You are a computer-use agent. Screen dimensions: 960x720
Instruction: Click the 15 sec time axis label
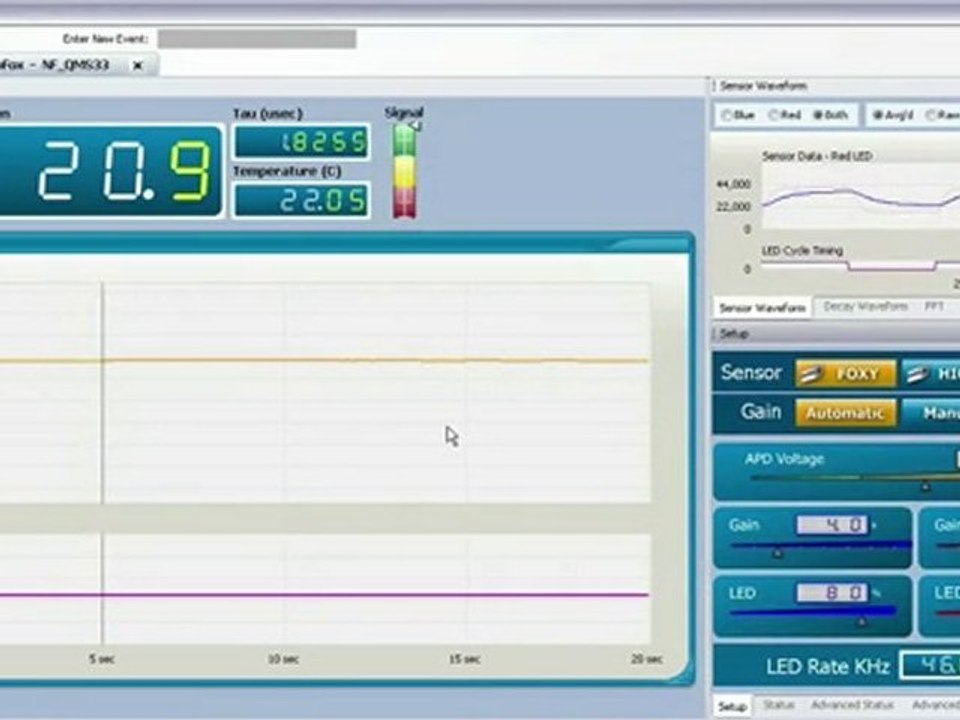465,659
